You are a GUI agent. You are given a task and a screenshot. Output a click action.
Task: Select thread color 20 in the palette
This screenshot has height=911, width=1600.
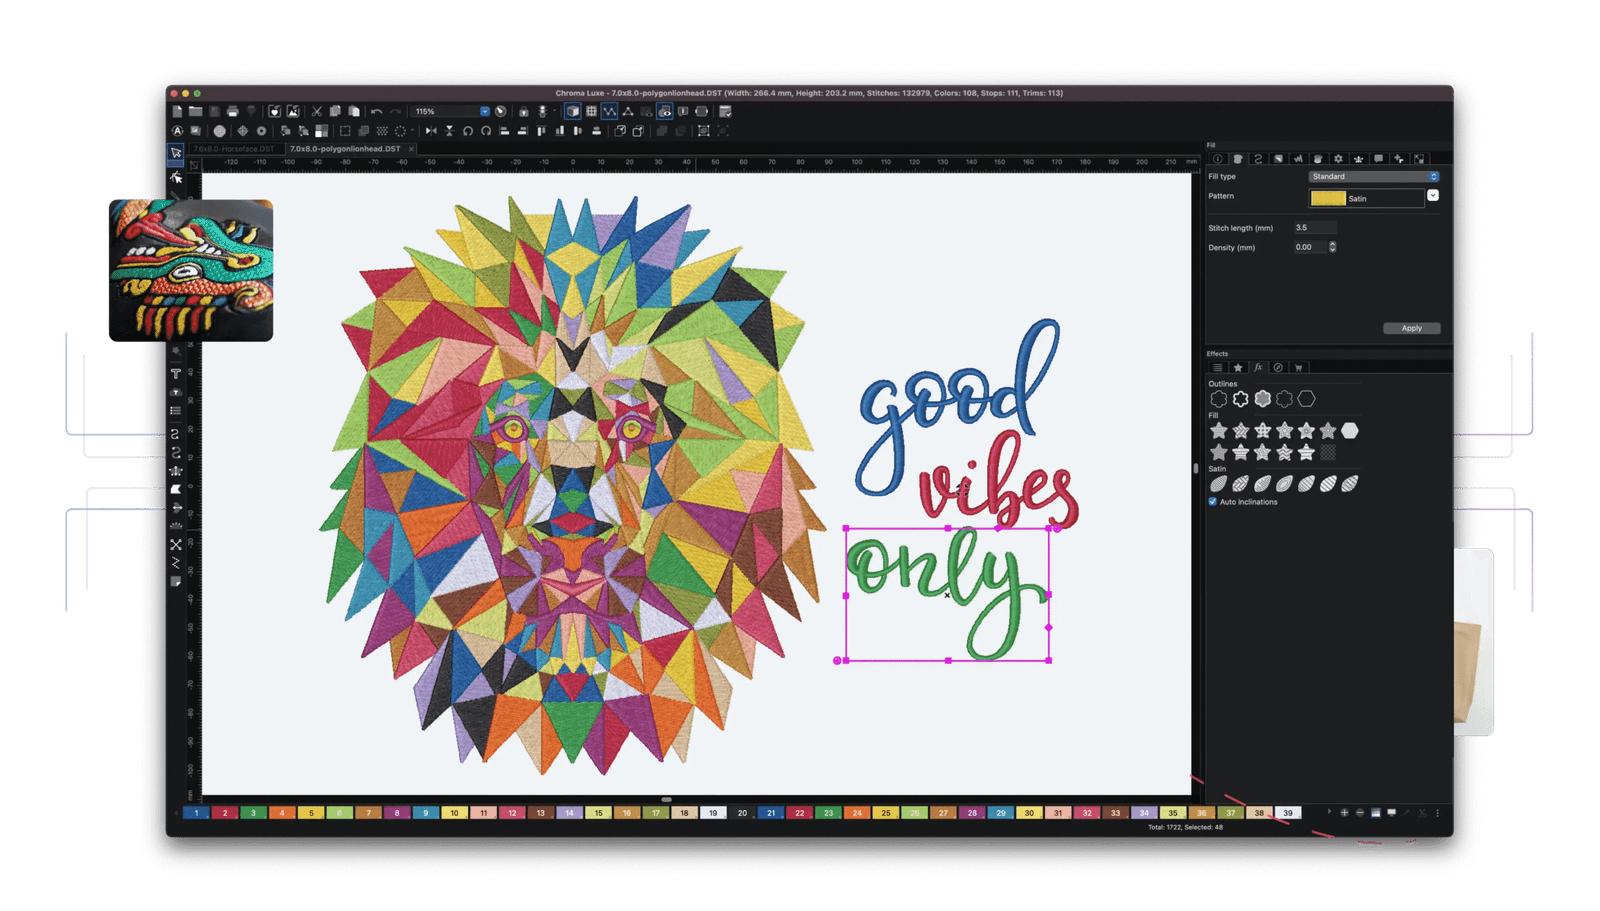click(x=742, y=813)
